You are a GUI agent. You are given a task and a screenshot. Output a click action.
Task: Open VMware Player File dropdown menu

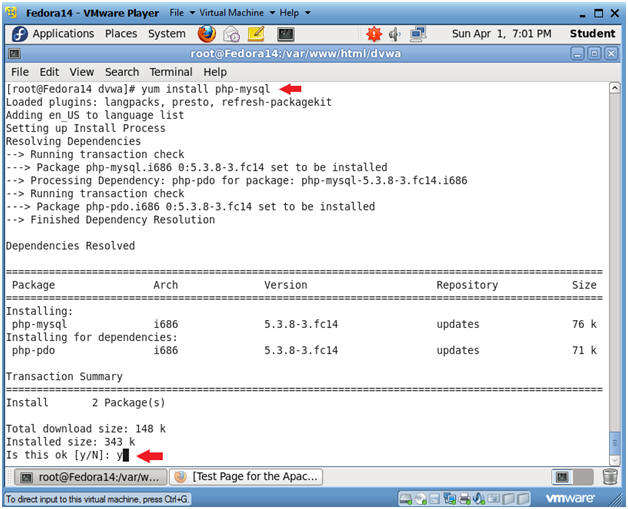[182, 13]
